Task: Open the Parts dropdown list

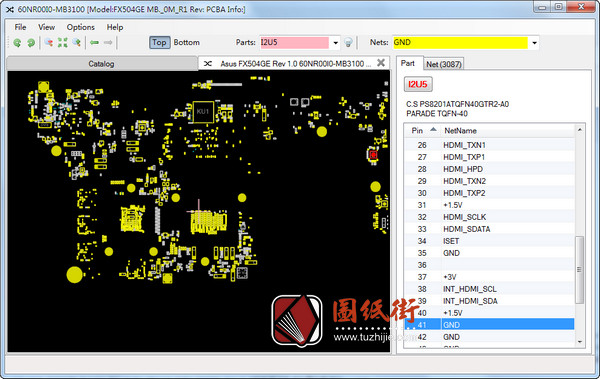Action: pos(335,42)
